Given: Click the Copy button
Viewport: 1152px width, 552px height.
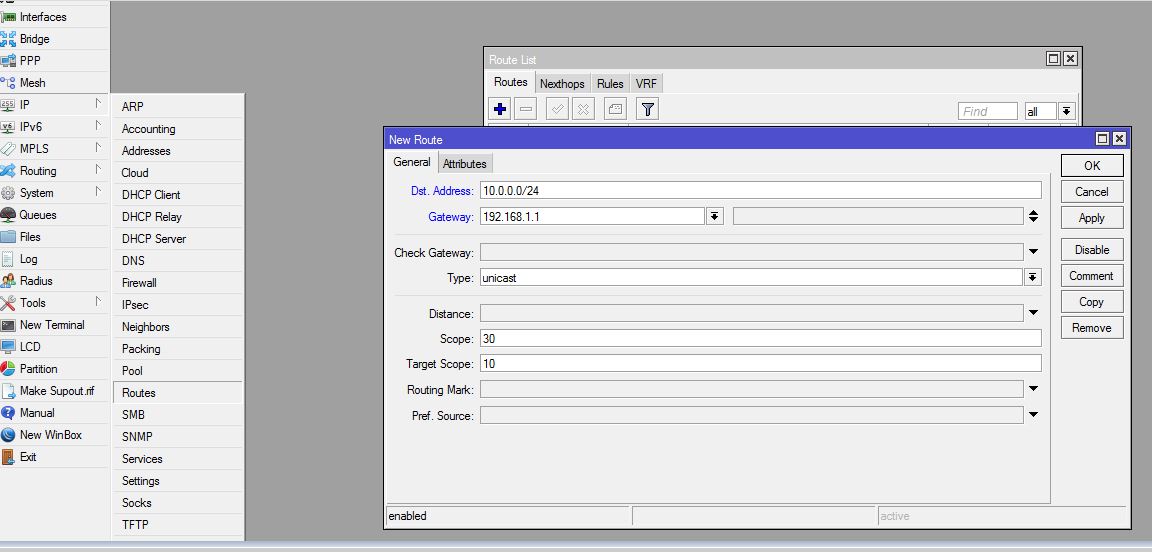Looking at the screenshot, I should coord(1092,302).
